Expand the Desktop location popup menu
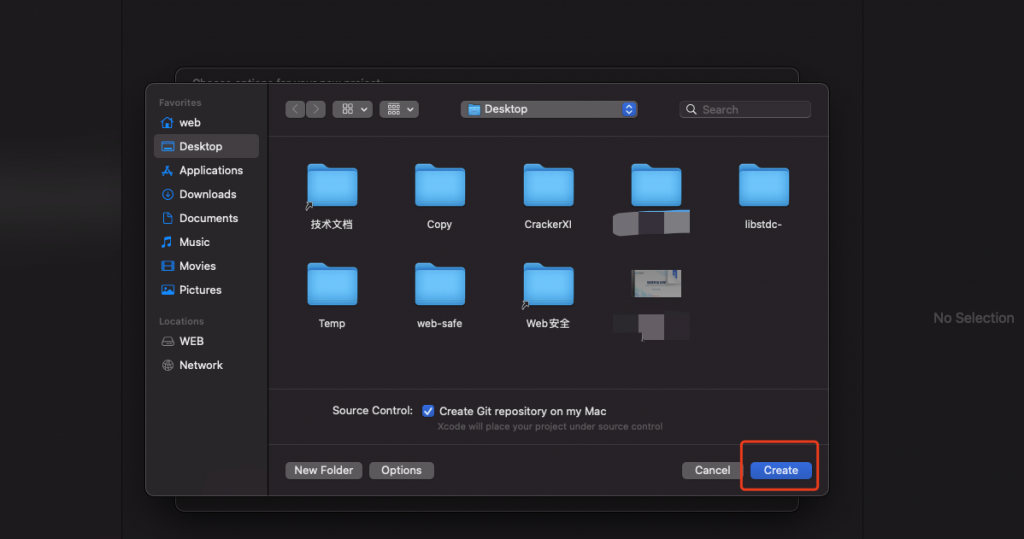Screen dimensions: 1024x539 549,109
